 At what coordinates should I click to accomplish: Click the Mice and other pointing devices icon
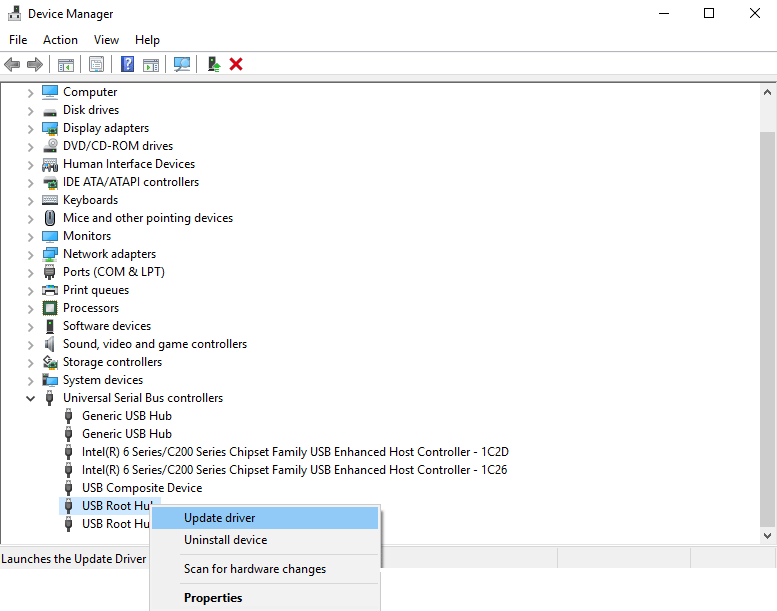[50, 218]
